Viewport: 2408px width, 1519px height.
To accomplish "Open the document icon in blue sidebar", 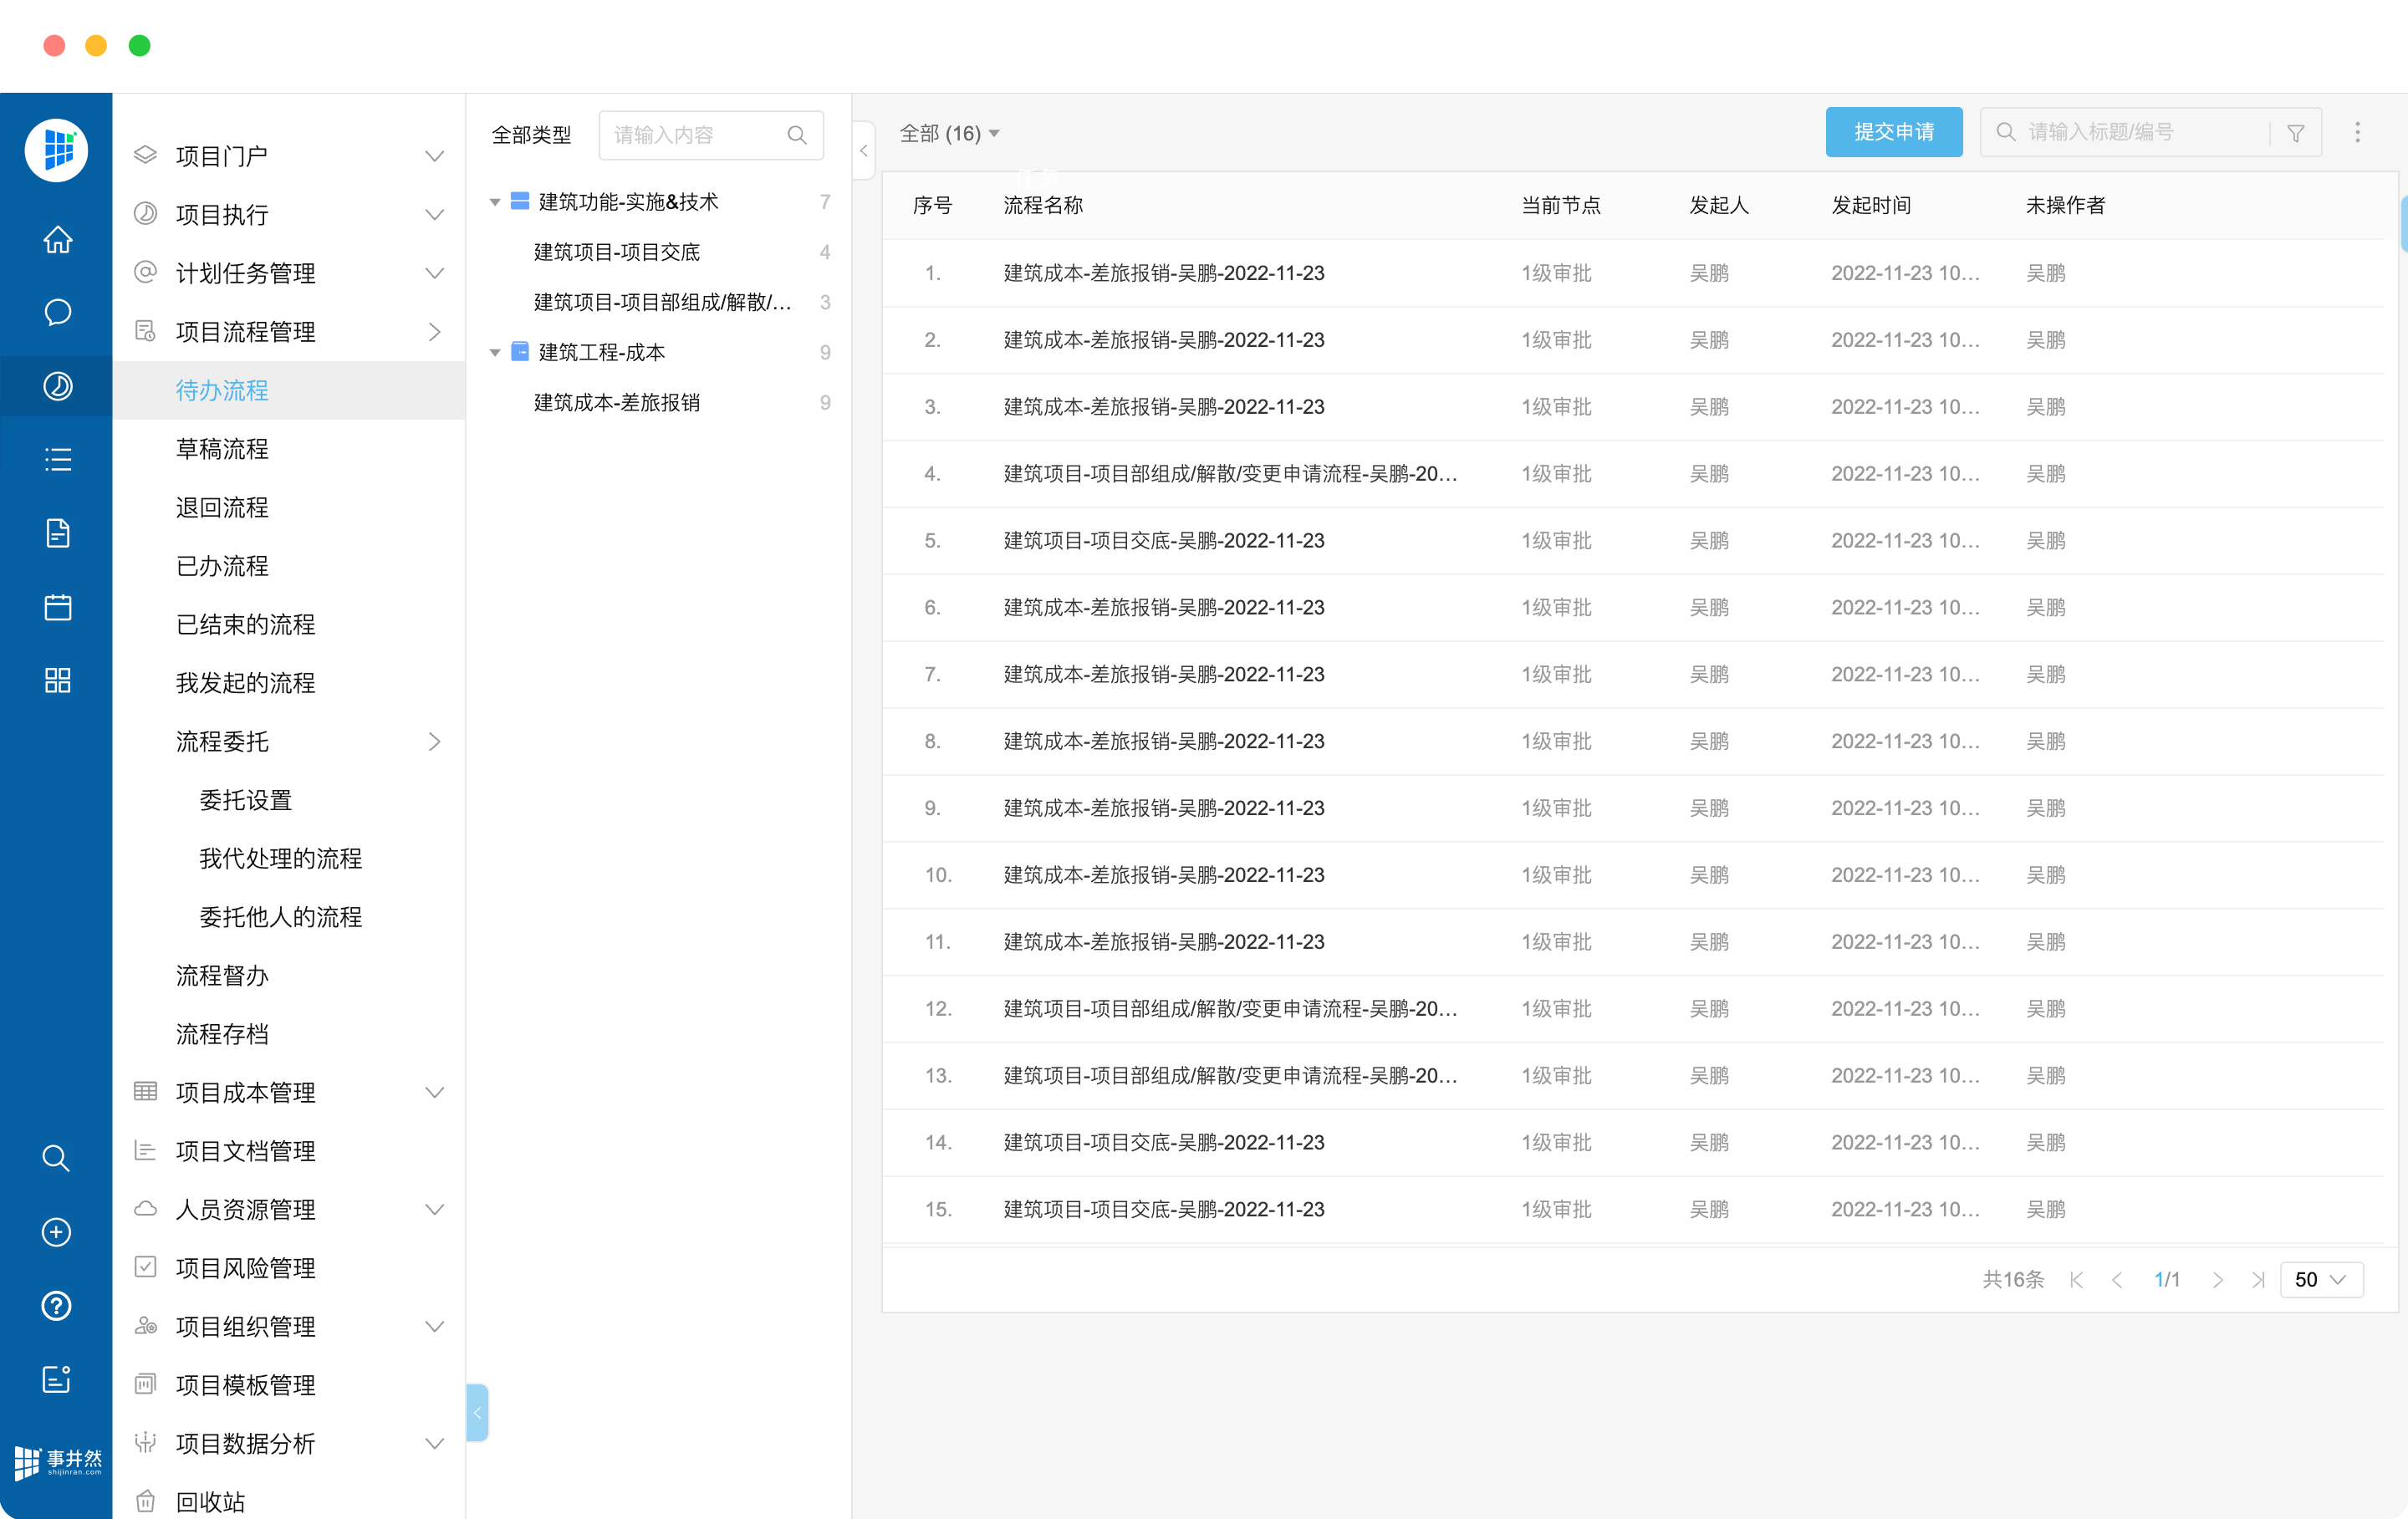I will (57, 533).
